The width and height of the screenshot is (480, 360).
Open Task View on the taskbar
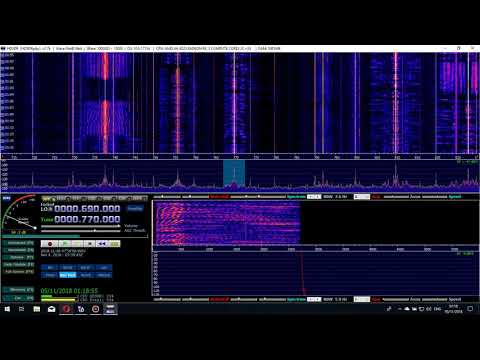(x=22, y=309)
